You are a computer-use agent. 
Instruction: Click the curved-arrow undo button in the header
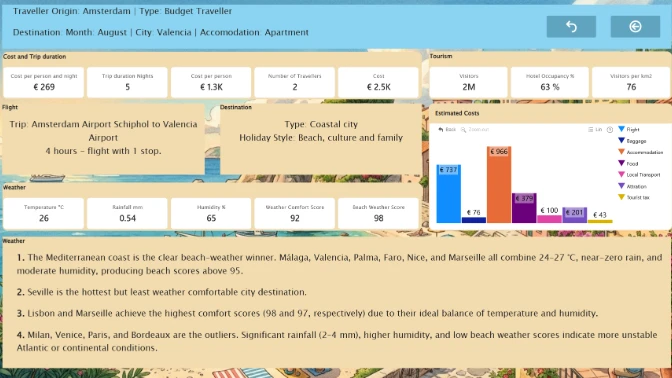(571, 27)
